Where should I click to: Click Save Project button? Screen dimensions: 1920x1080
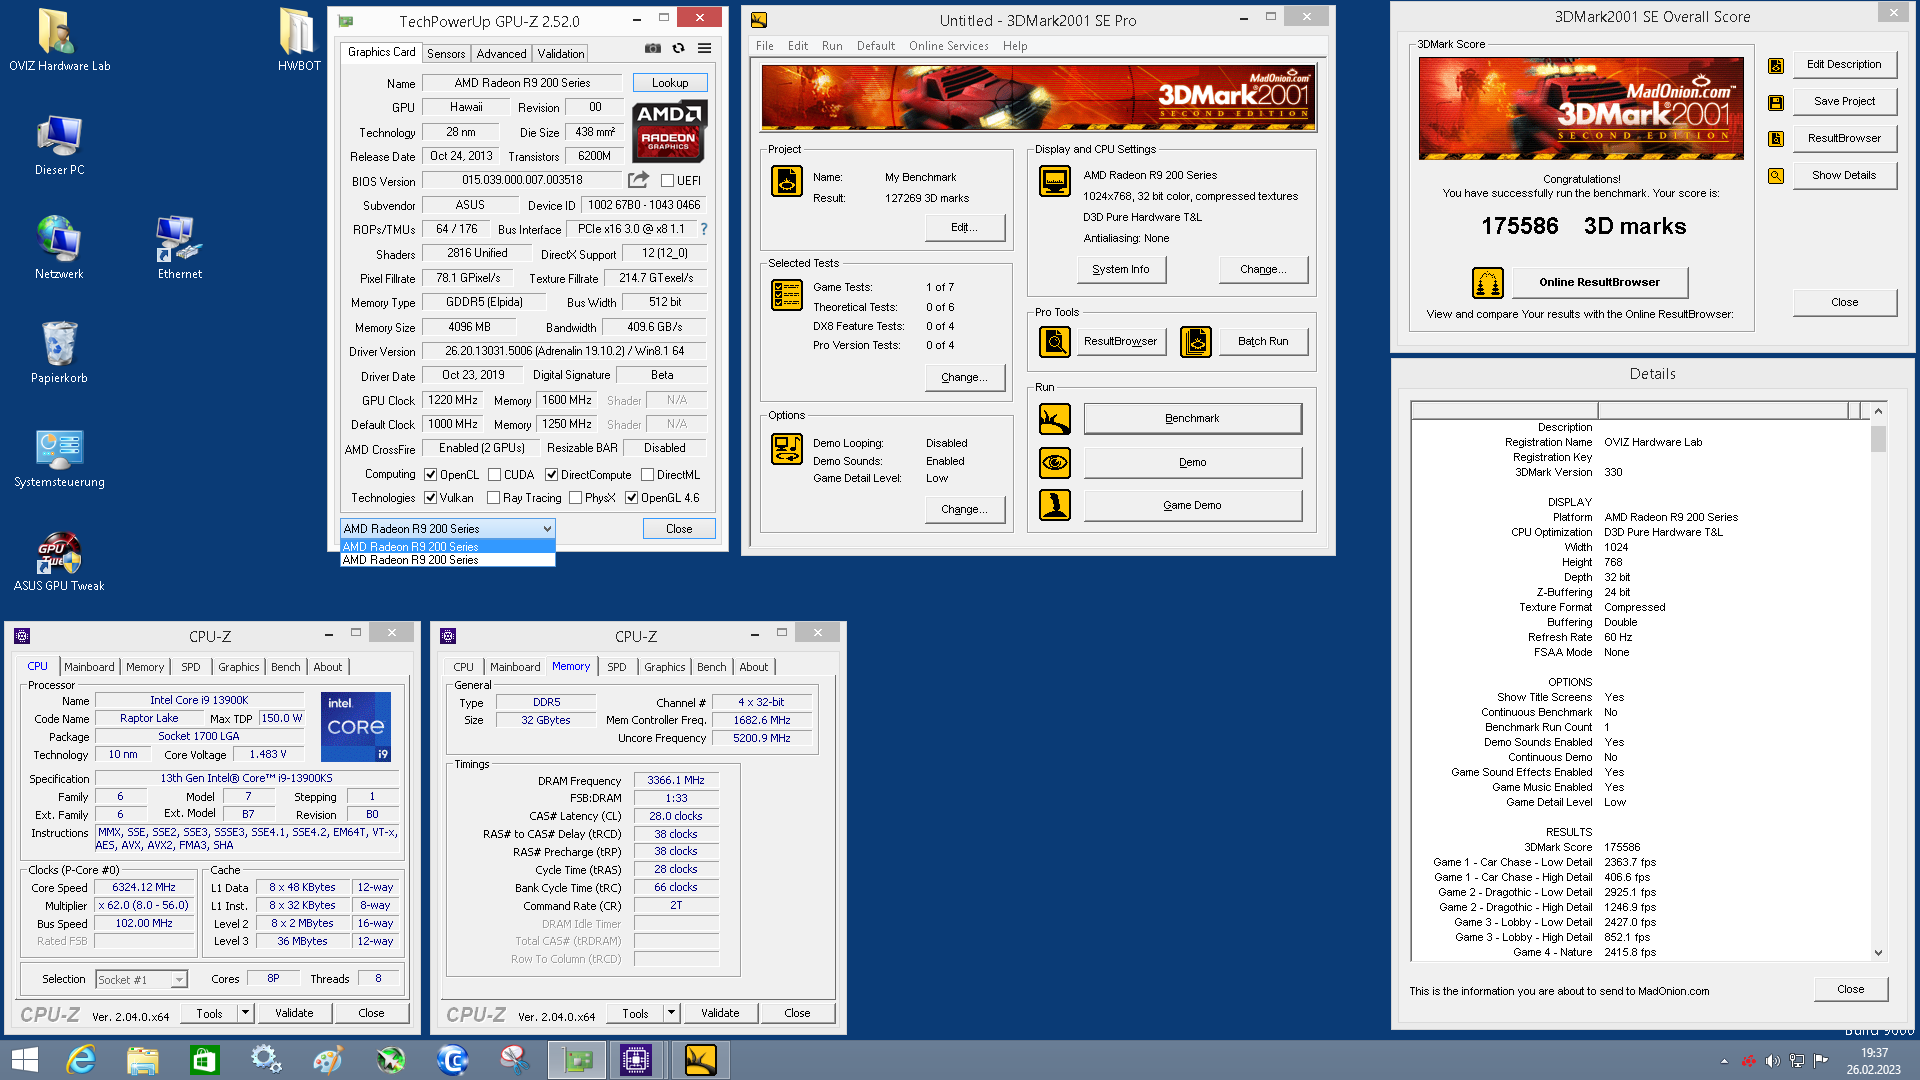[1844, 102]
